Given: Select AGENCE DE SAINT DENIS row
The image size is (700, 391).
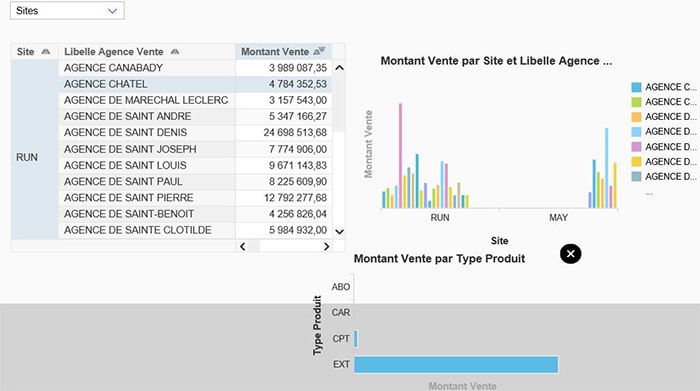Looking at the screenshot, I should click(x=195, y=133).
